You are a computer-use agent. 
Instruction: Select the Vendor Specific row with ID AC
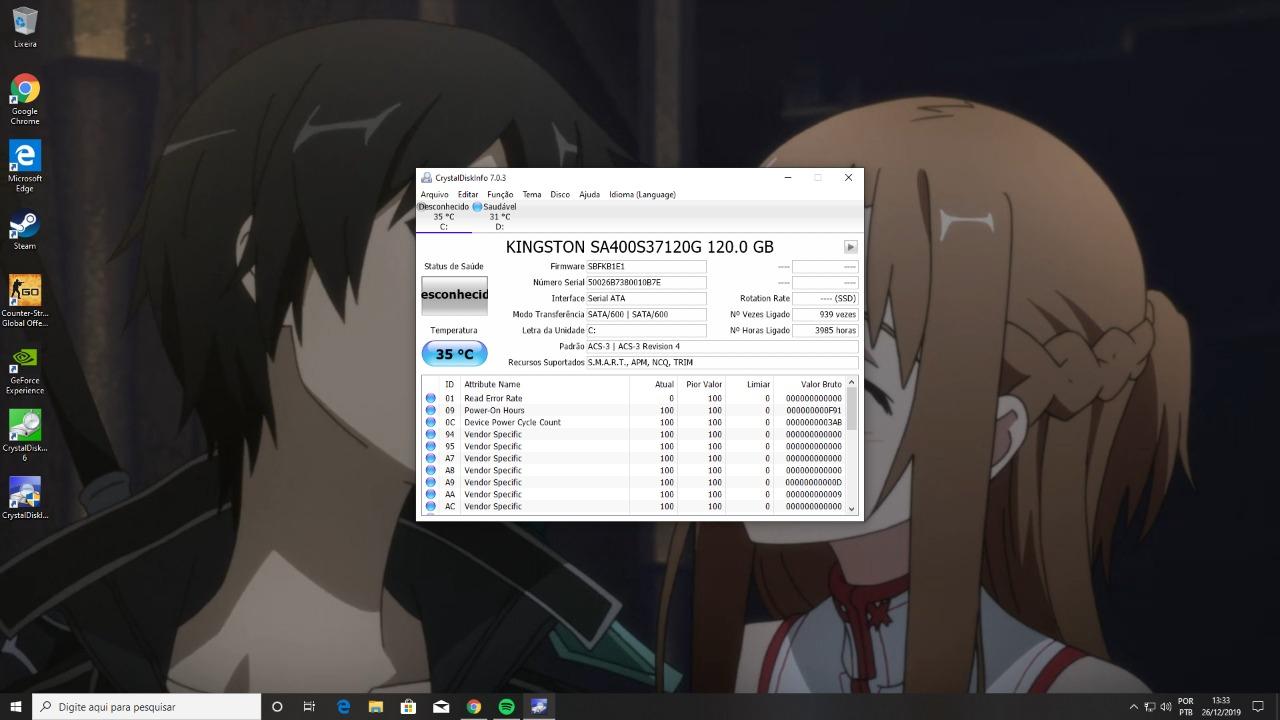click(x=634, y=506)
